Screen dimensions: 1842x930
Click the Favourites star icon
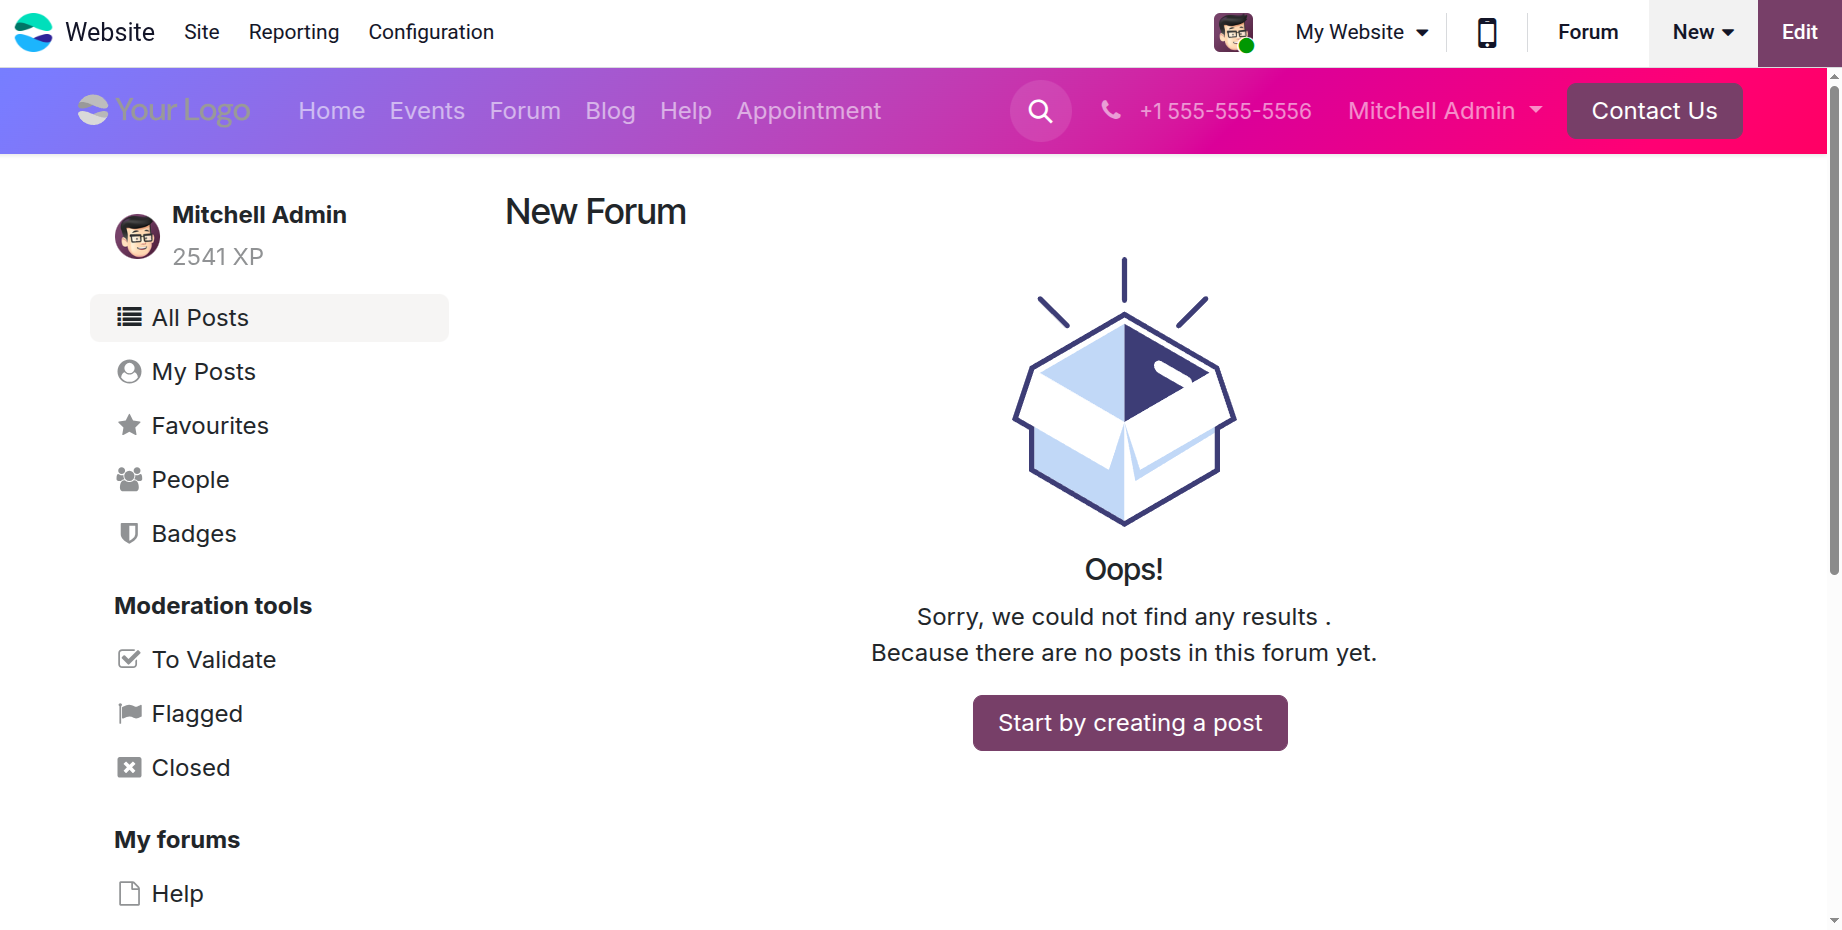click(129, 425)
